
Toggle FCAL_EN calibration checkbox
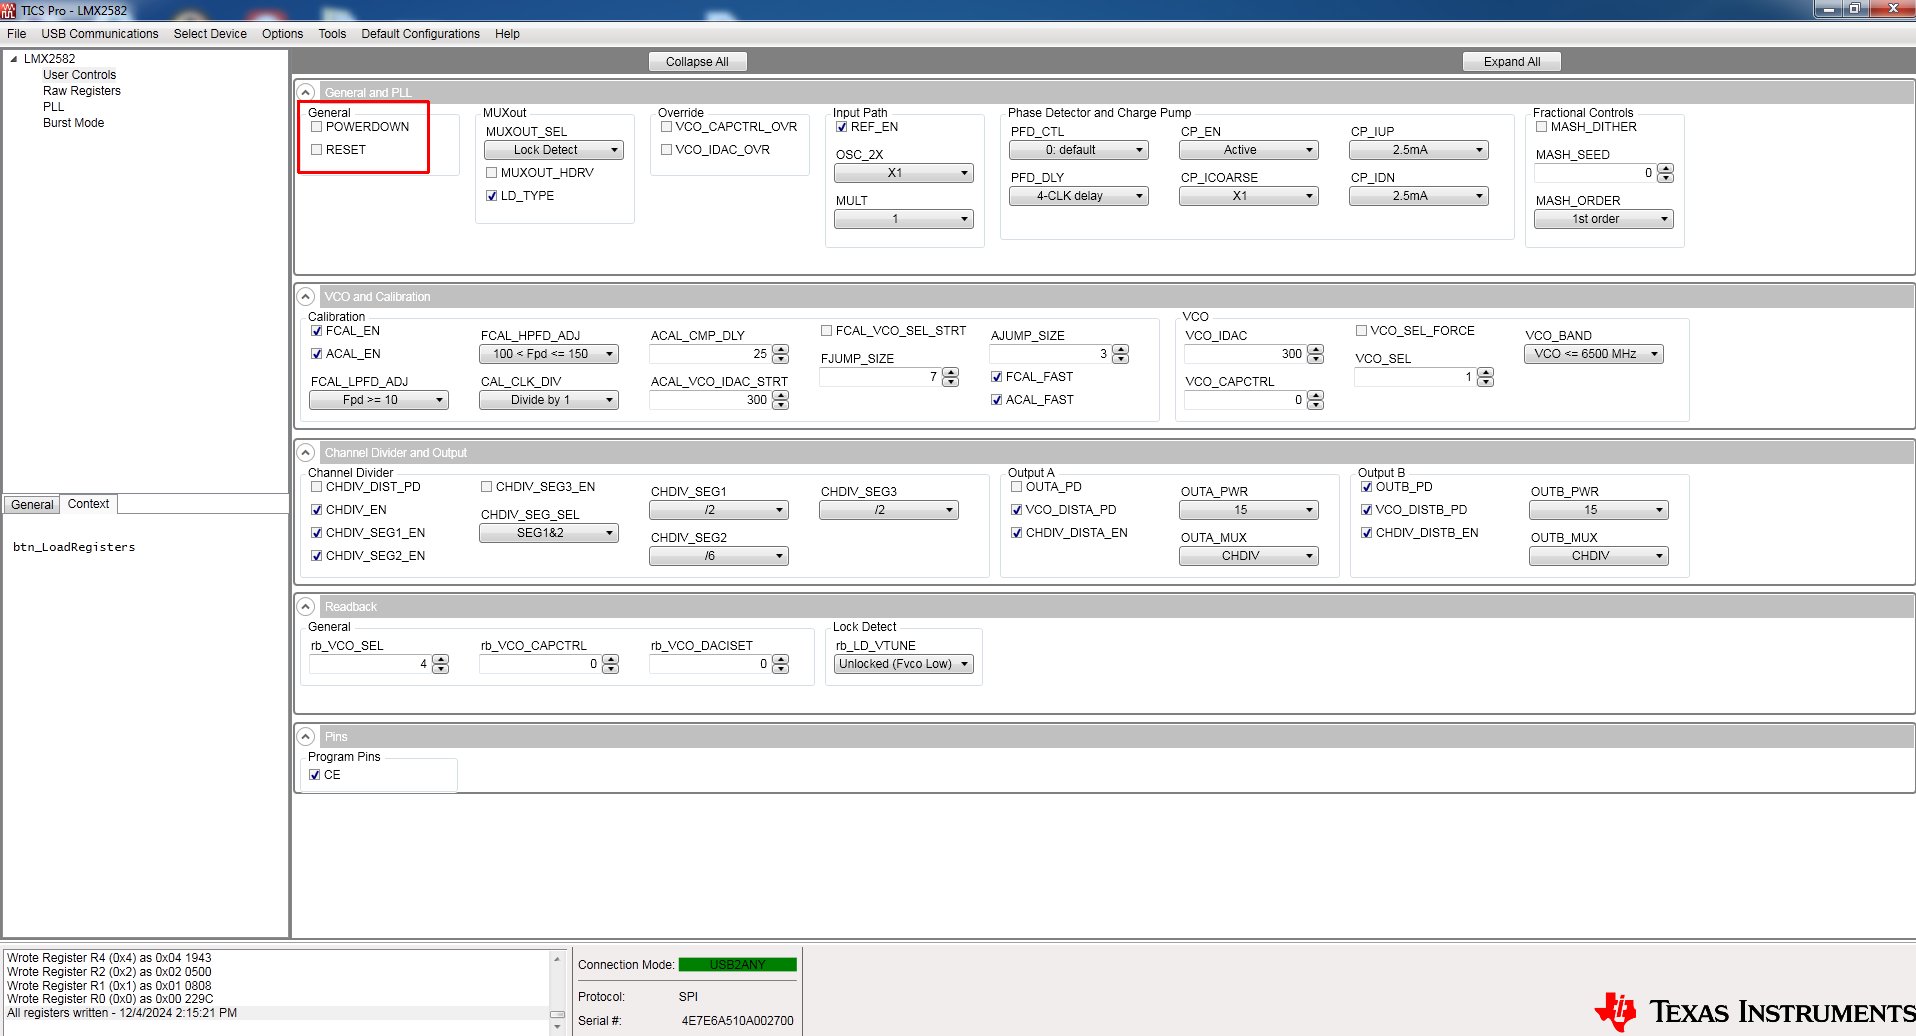point(316,331)
